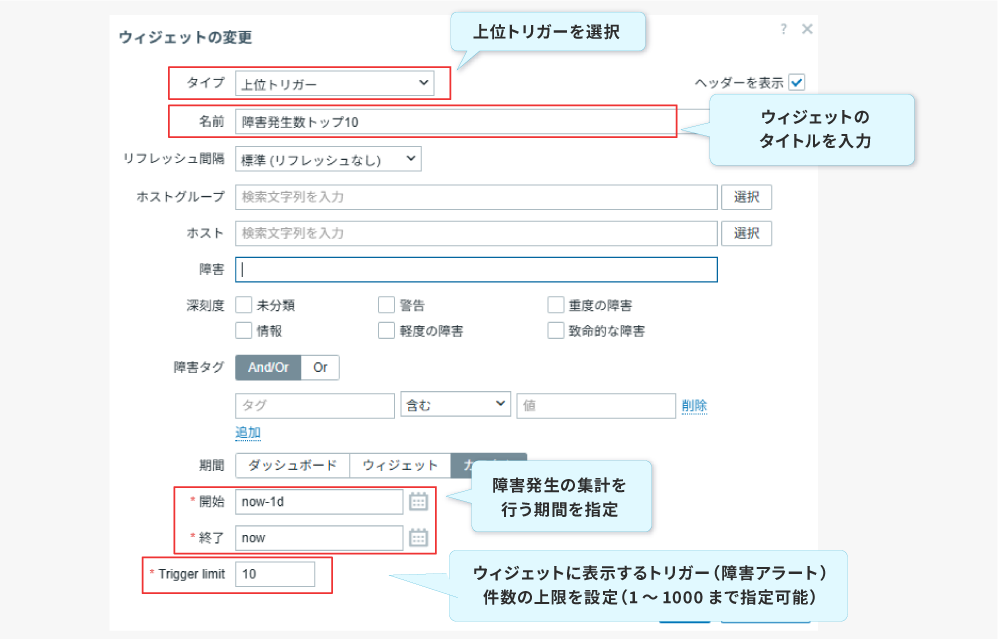Click the 削除 tag link

(695, 406)
